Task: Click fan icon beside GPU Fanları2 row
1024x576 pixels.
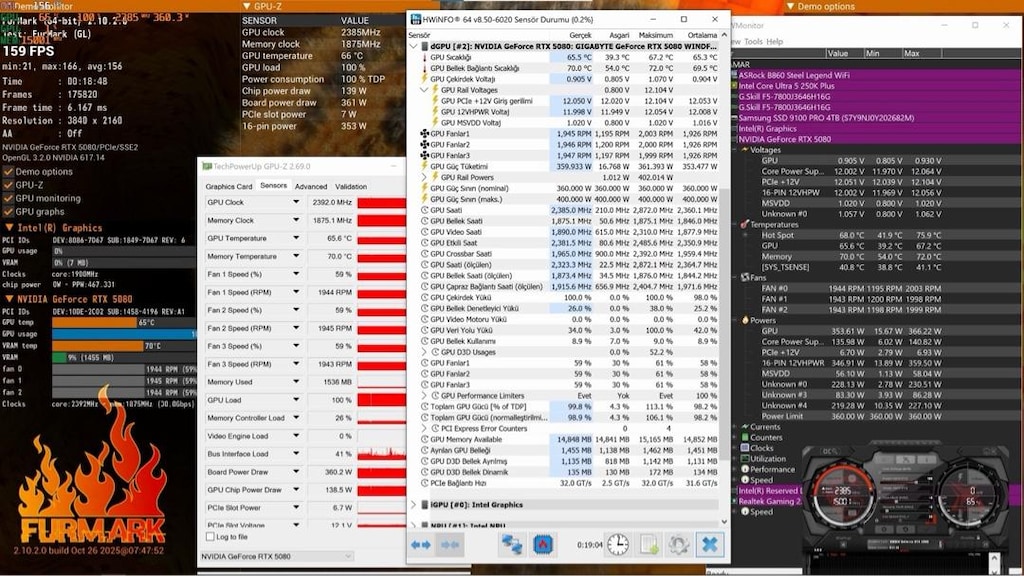Action: coord(424,144)
